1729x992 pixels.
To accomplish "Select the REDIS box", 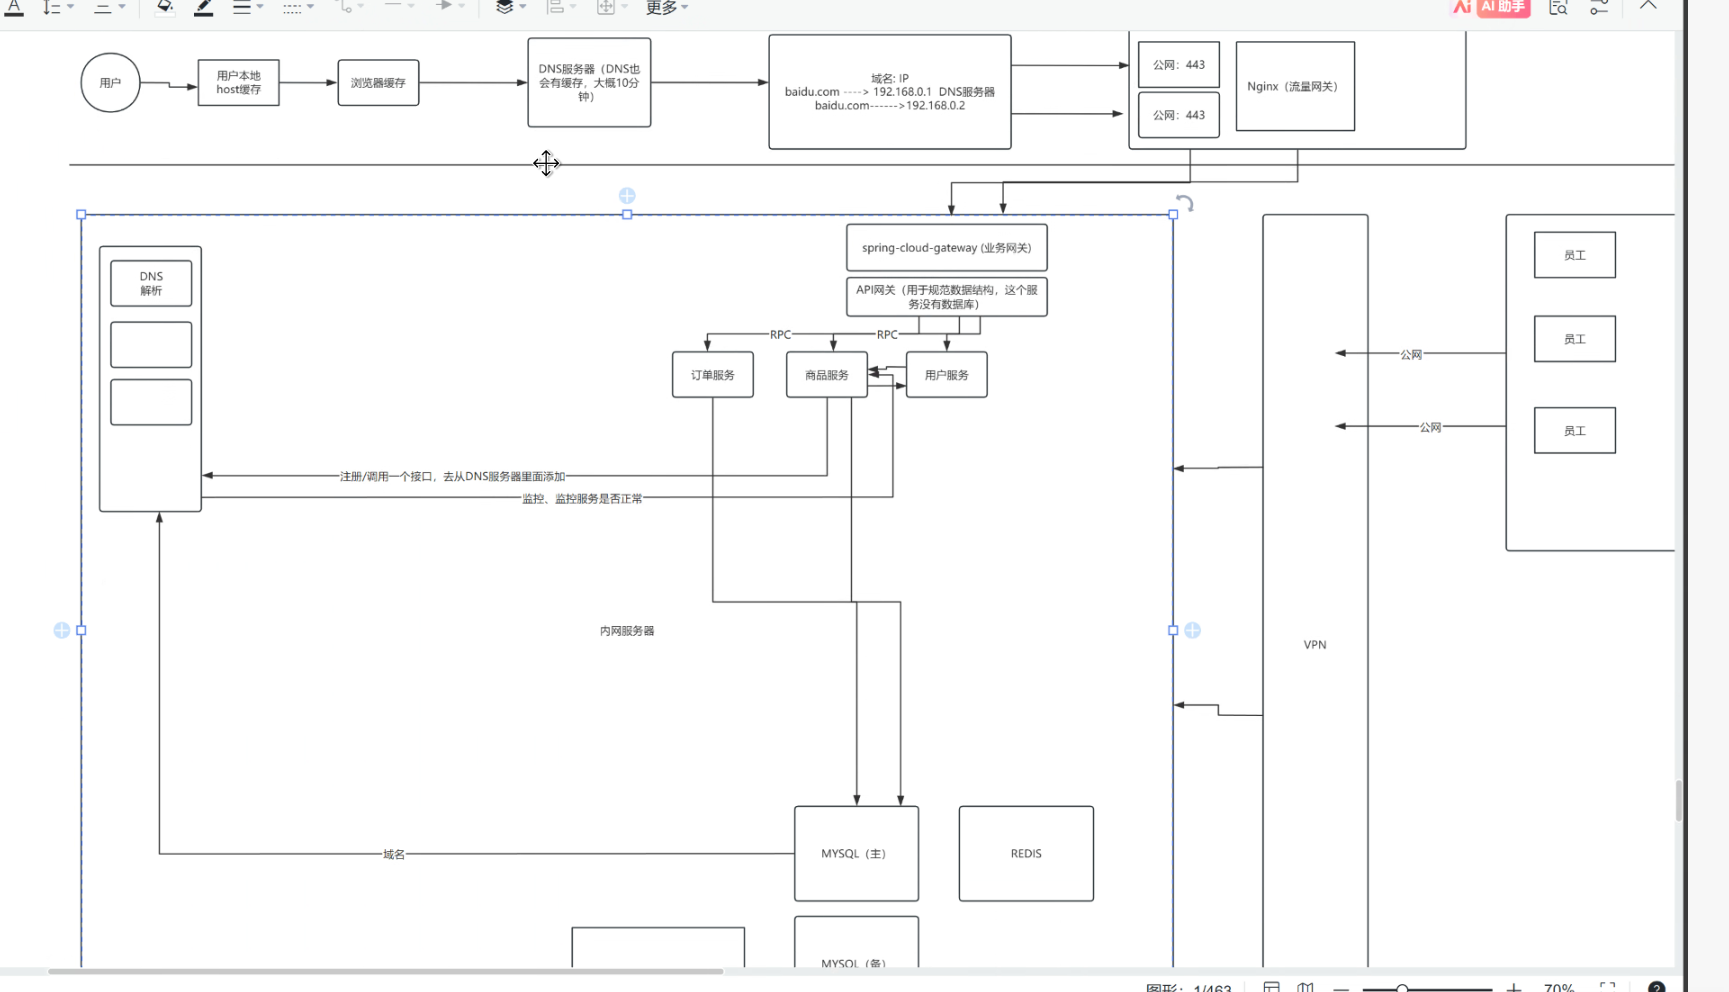I will point(1026,853).
